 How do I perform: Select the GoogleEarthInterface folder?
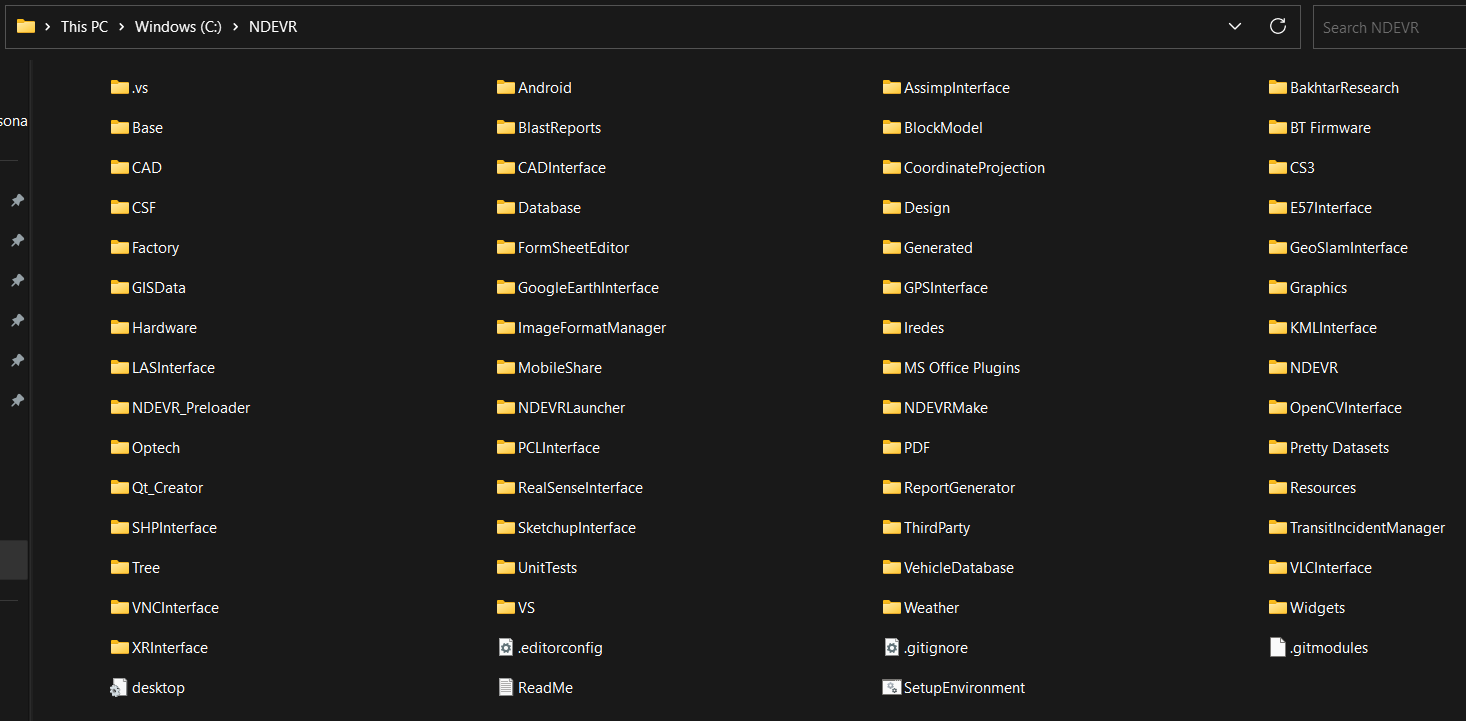(x=588, y=288)
